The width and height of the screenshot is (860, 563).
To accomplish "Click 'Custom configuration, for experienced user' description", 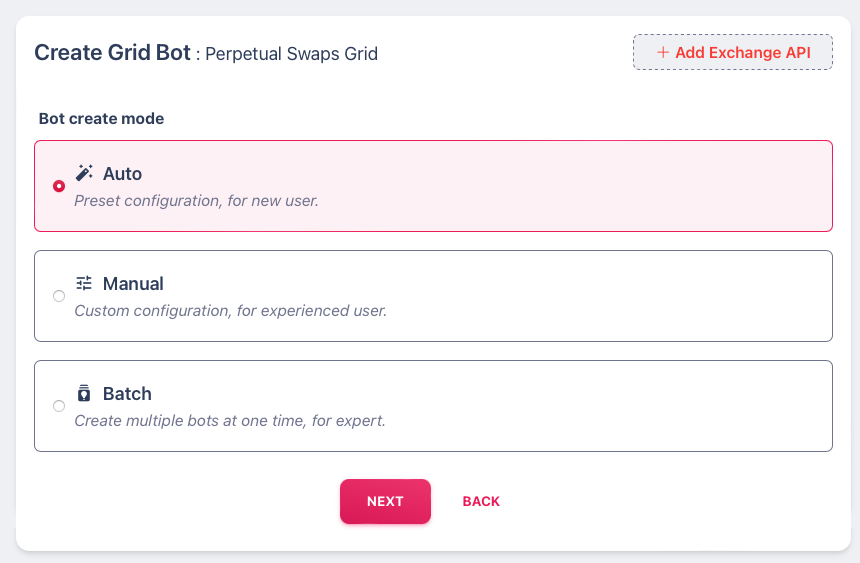I will [230, 311].
